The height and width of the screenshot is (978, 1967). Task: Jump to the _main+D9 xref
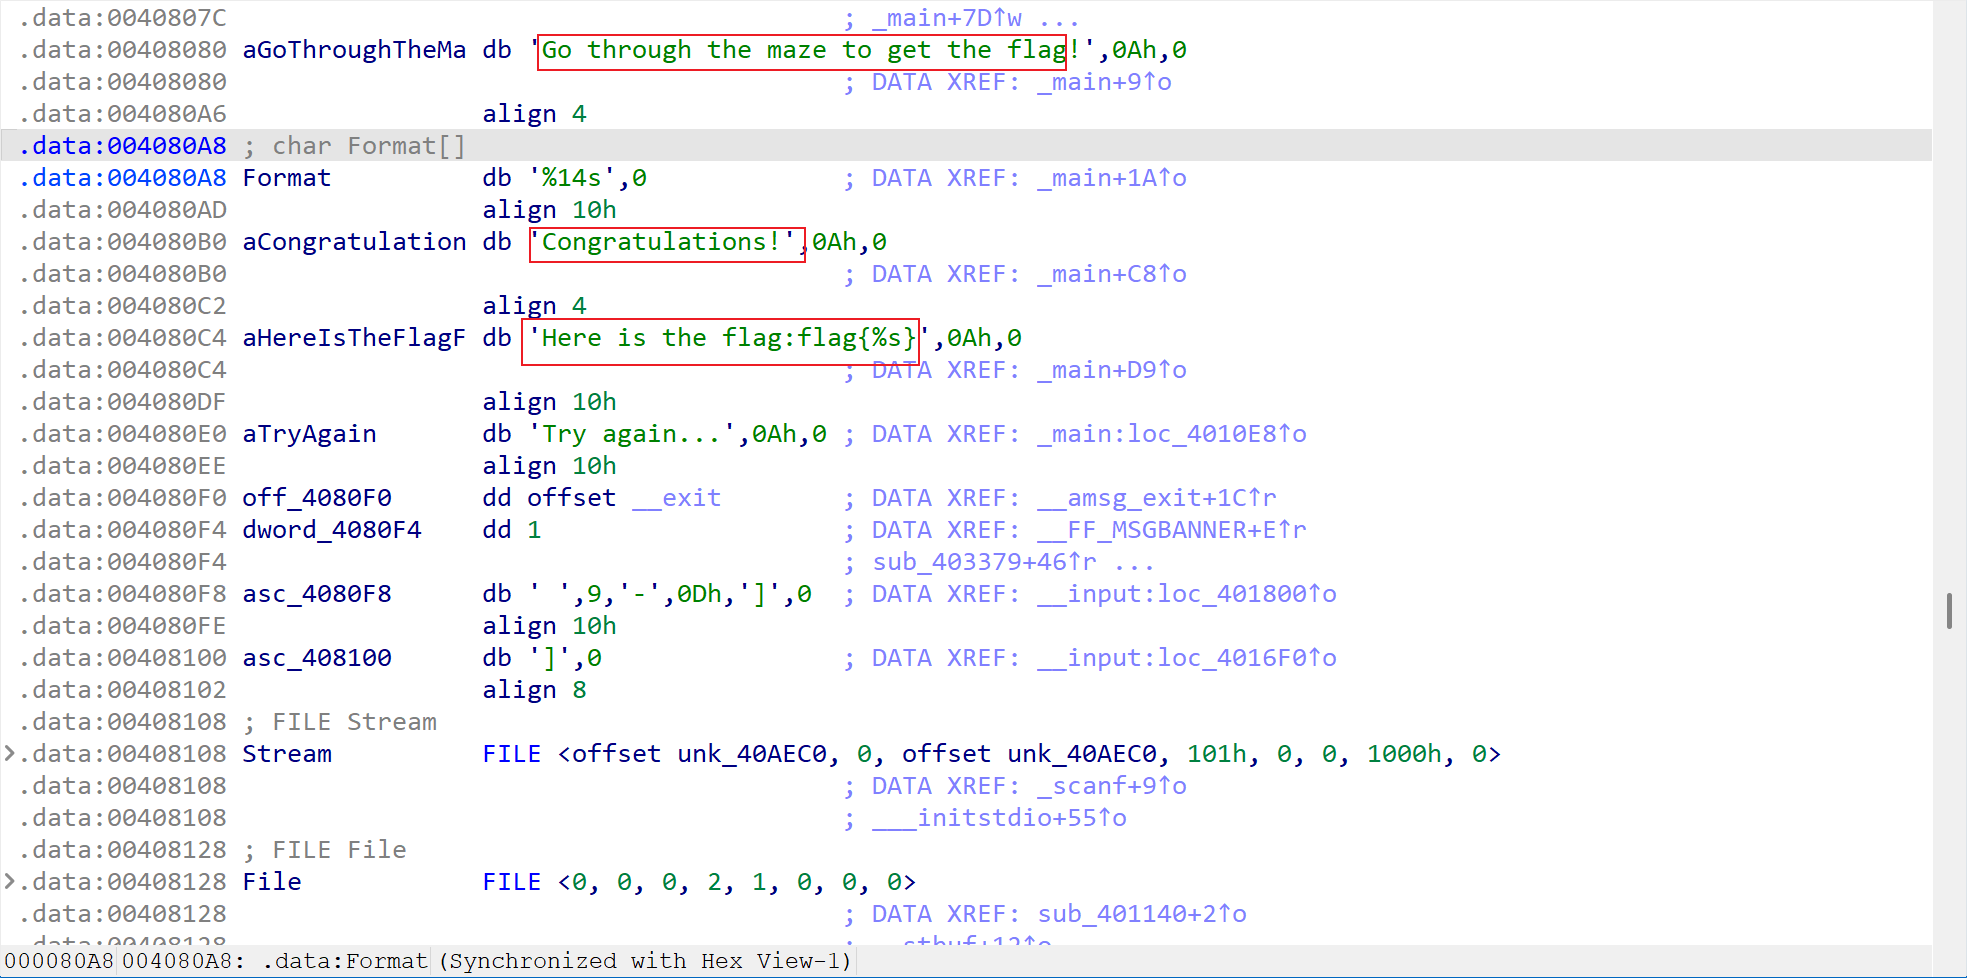[1112, 370]
